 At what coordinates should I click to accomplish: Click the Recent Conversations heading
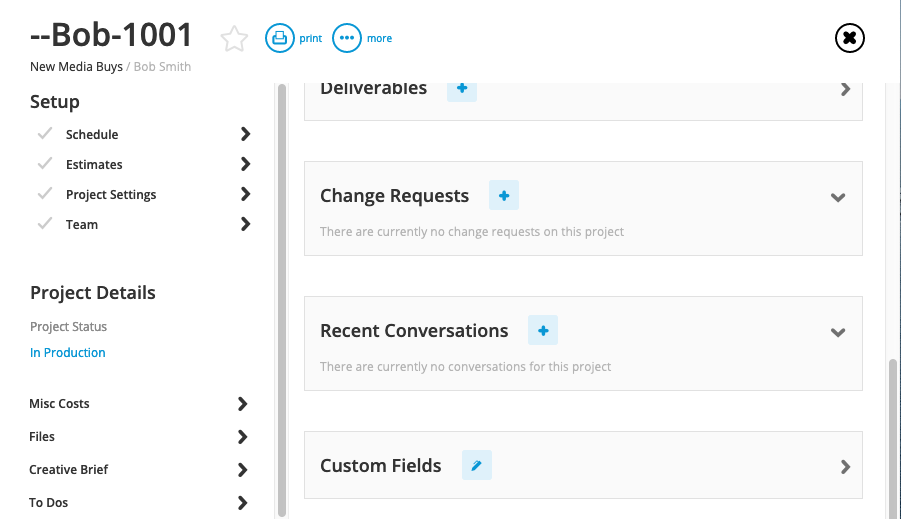pos(414,331)
